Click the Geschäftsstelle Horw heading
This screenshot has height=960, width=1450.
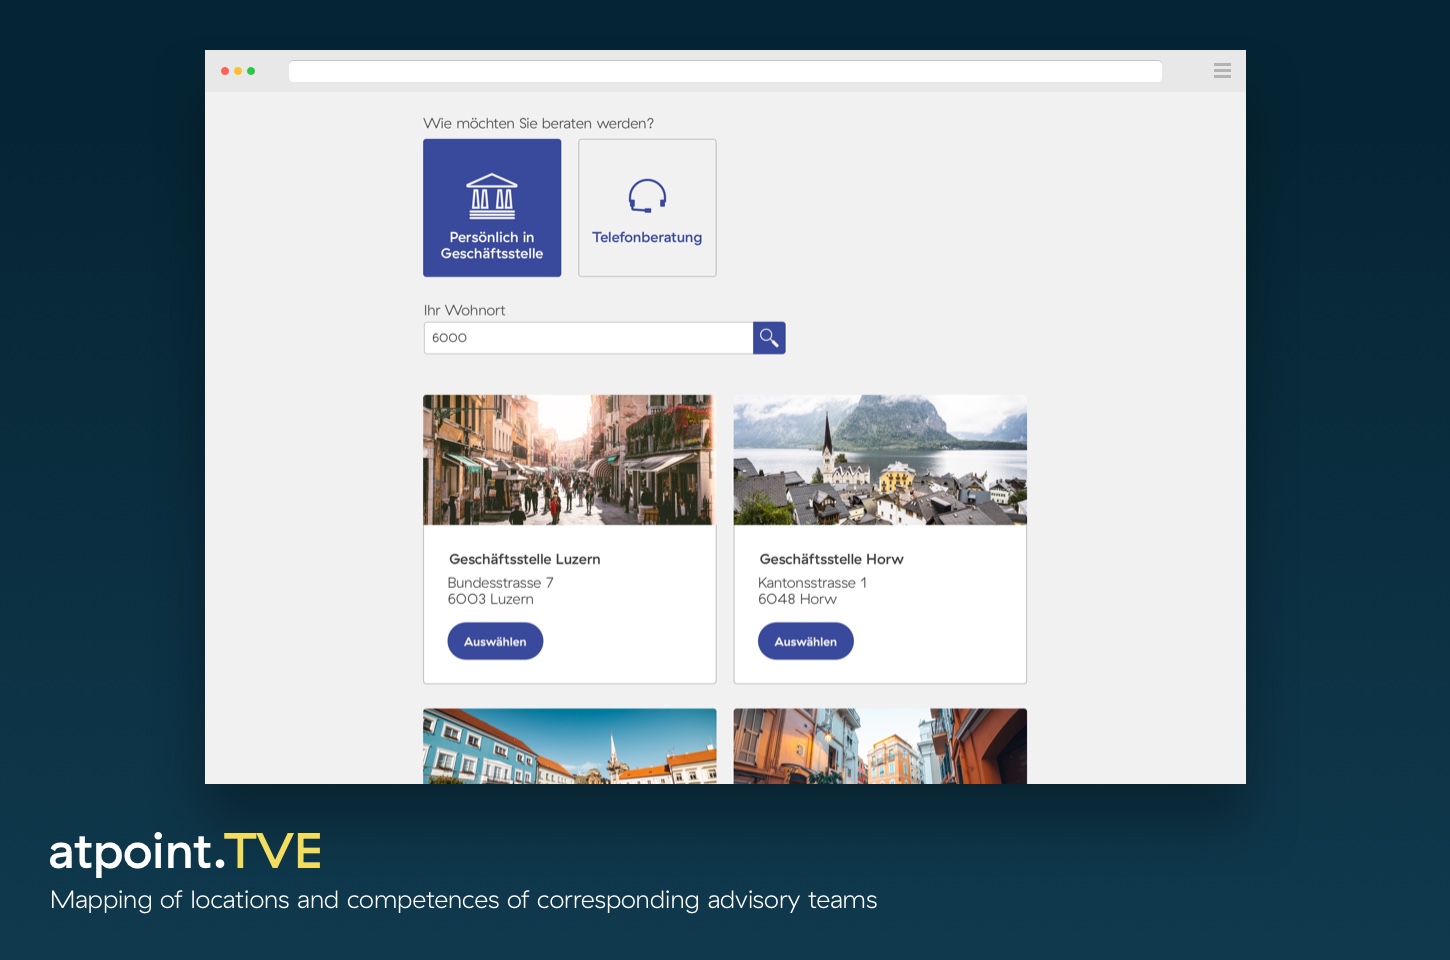tap(831, 559)
